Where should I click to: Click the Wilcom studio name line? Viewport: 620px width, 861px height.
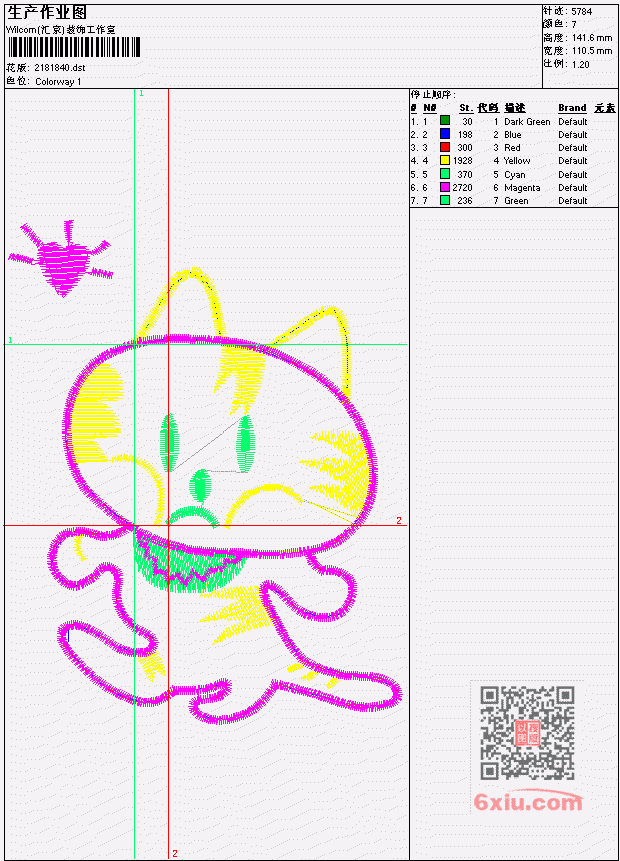[x=60, y=30]
